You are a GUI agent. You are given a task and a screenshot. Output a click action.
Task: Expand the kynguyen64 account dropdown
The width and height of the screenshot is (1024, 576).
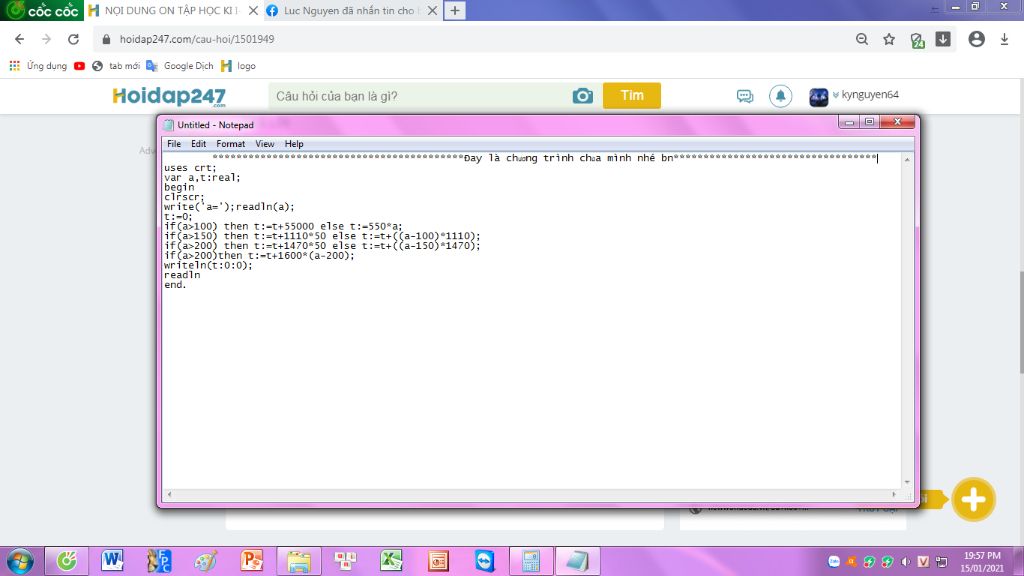(835, 95)
